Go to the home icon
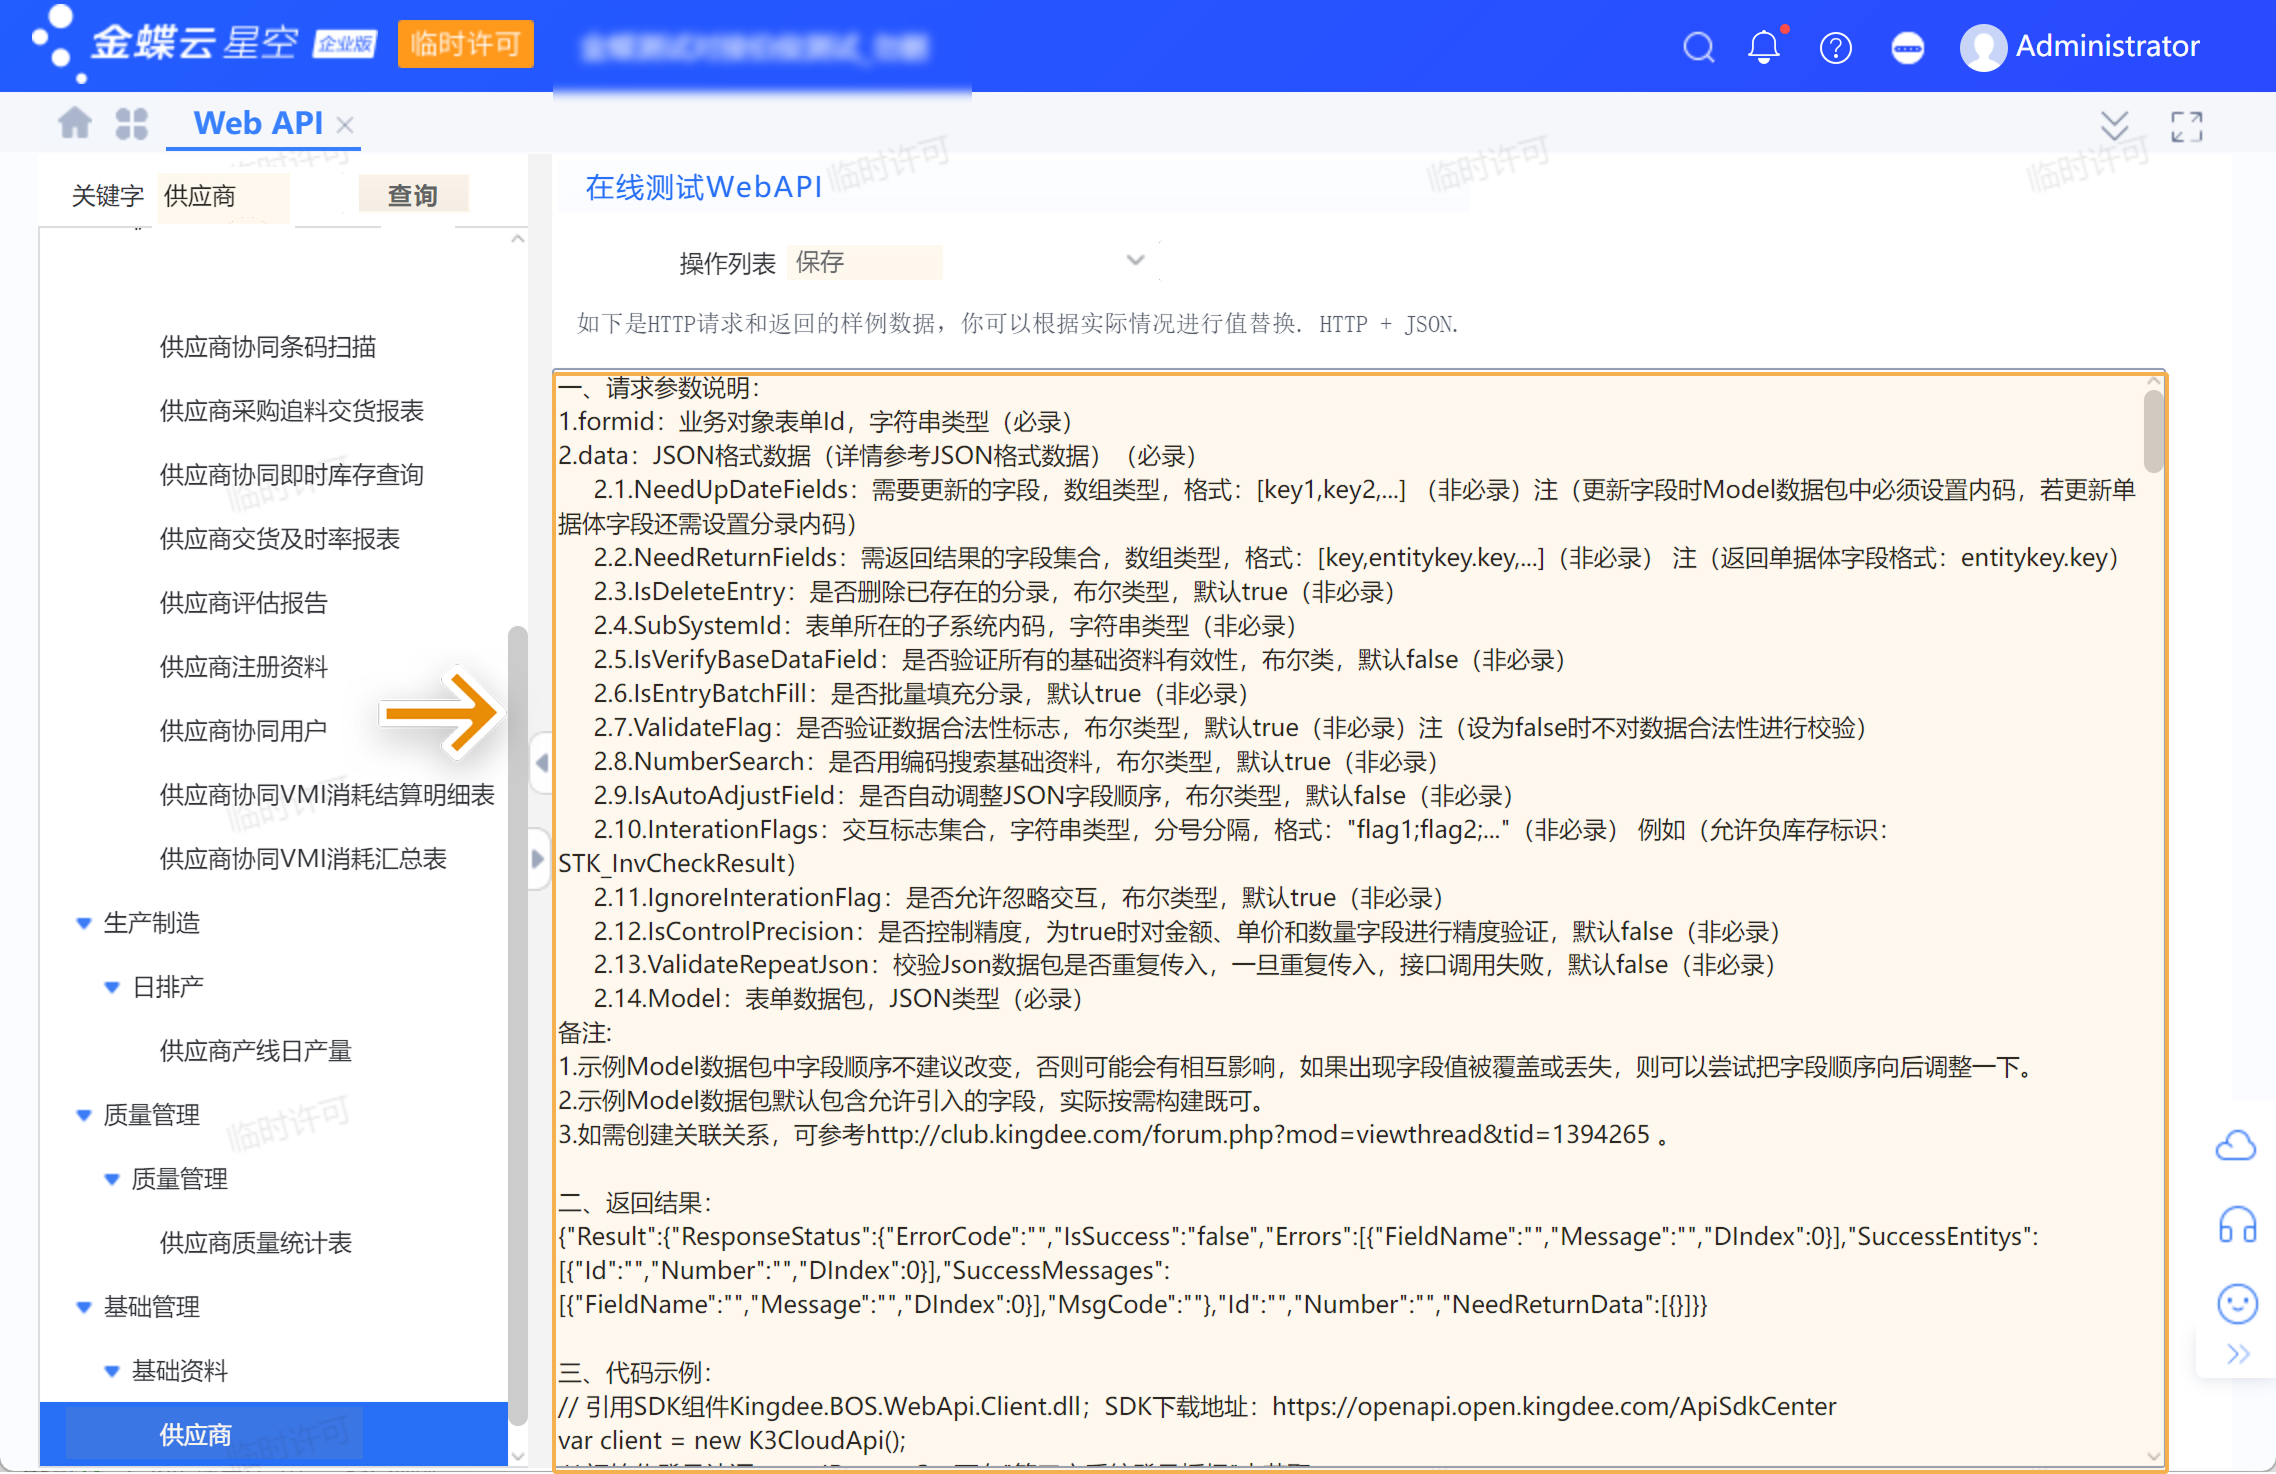 tap(75, 123)
